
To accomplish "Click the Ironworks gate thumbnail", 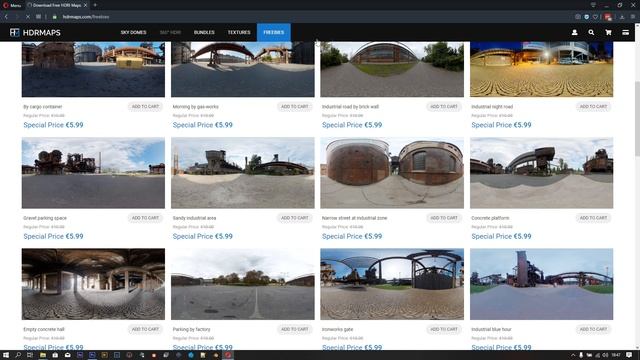I will 392,284.
